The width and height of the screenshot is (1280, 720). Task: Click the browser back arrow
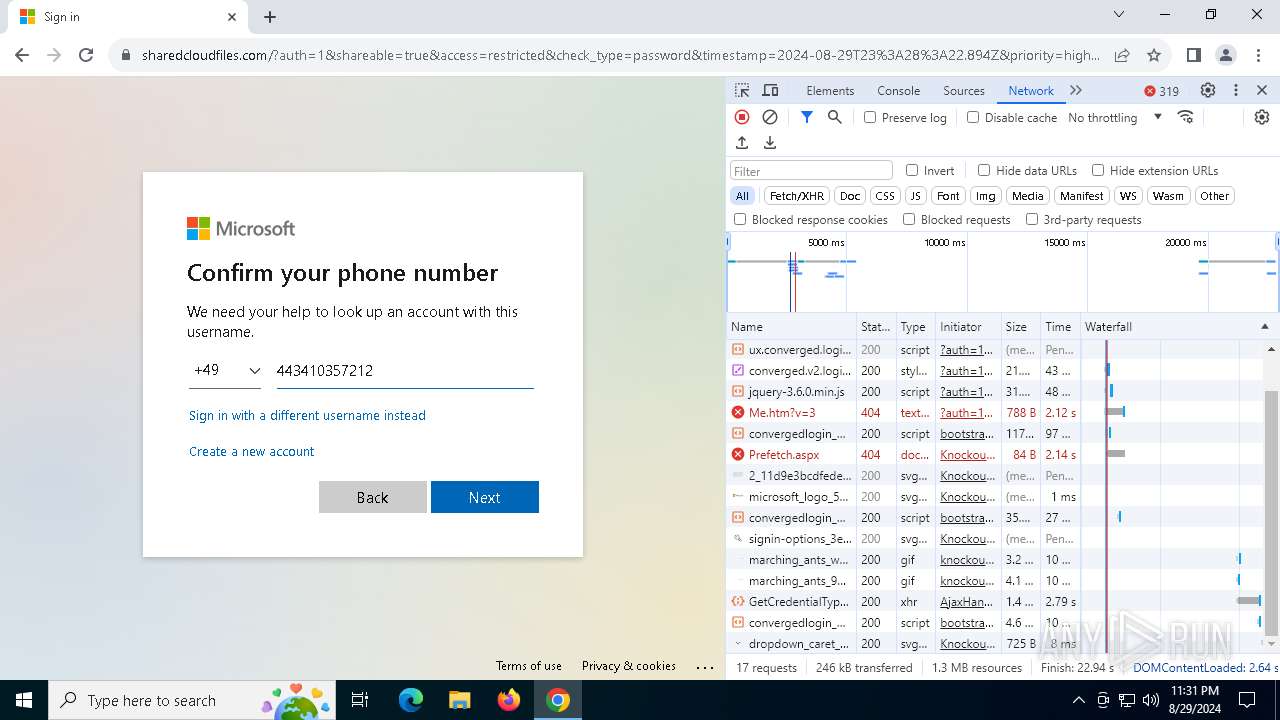[22, 56]
